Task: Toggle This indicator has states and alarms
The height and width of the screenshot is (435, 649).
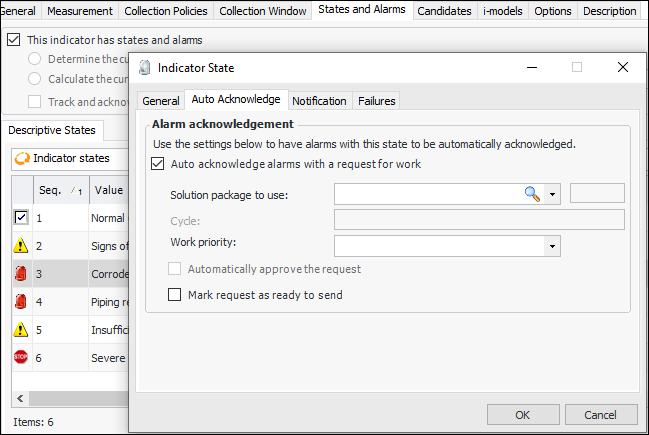Action: tap(13, 40)
